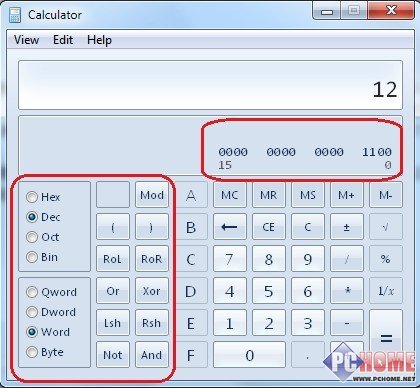Click the equals button
This screenshot has height=388, width=420.
386,339
